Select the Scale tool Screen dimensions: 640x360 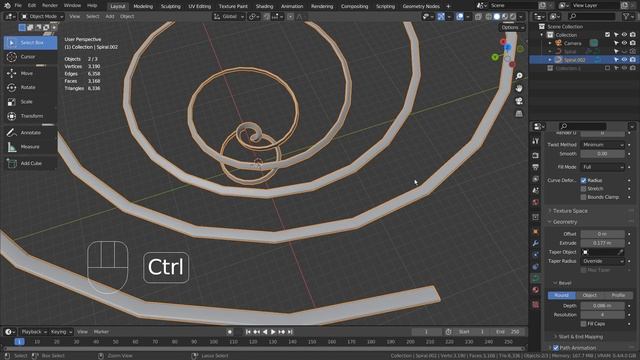(x=30, y=102)
